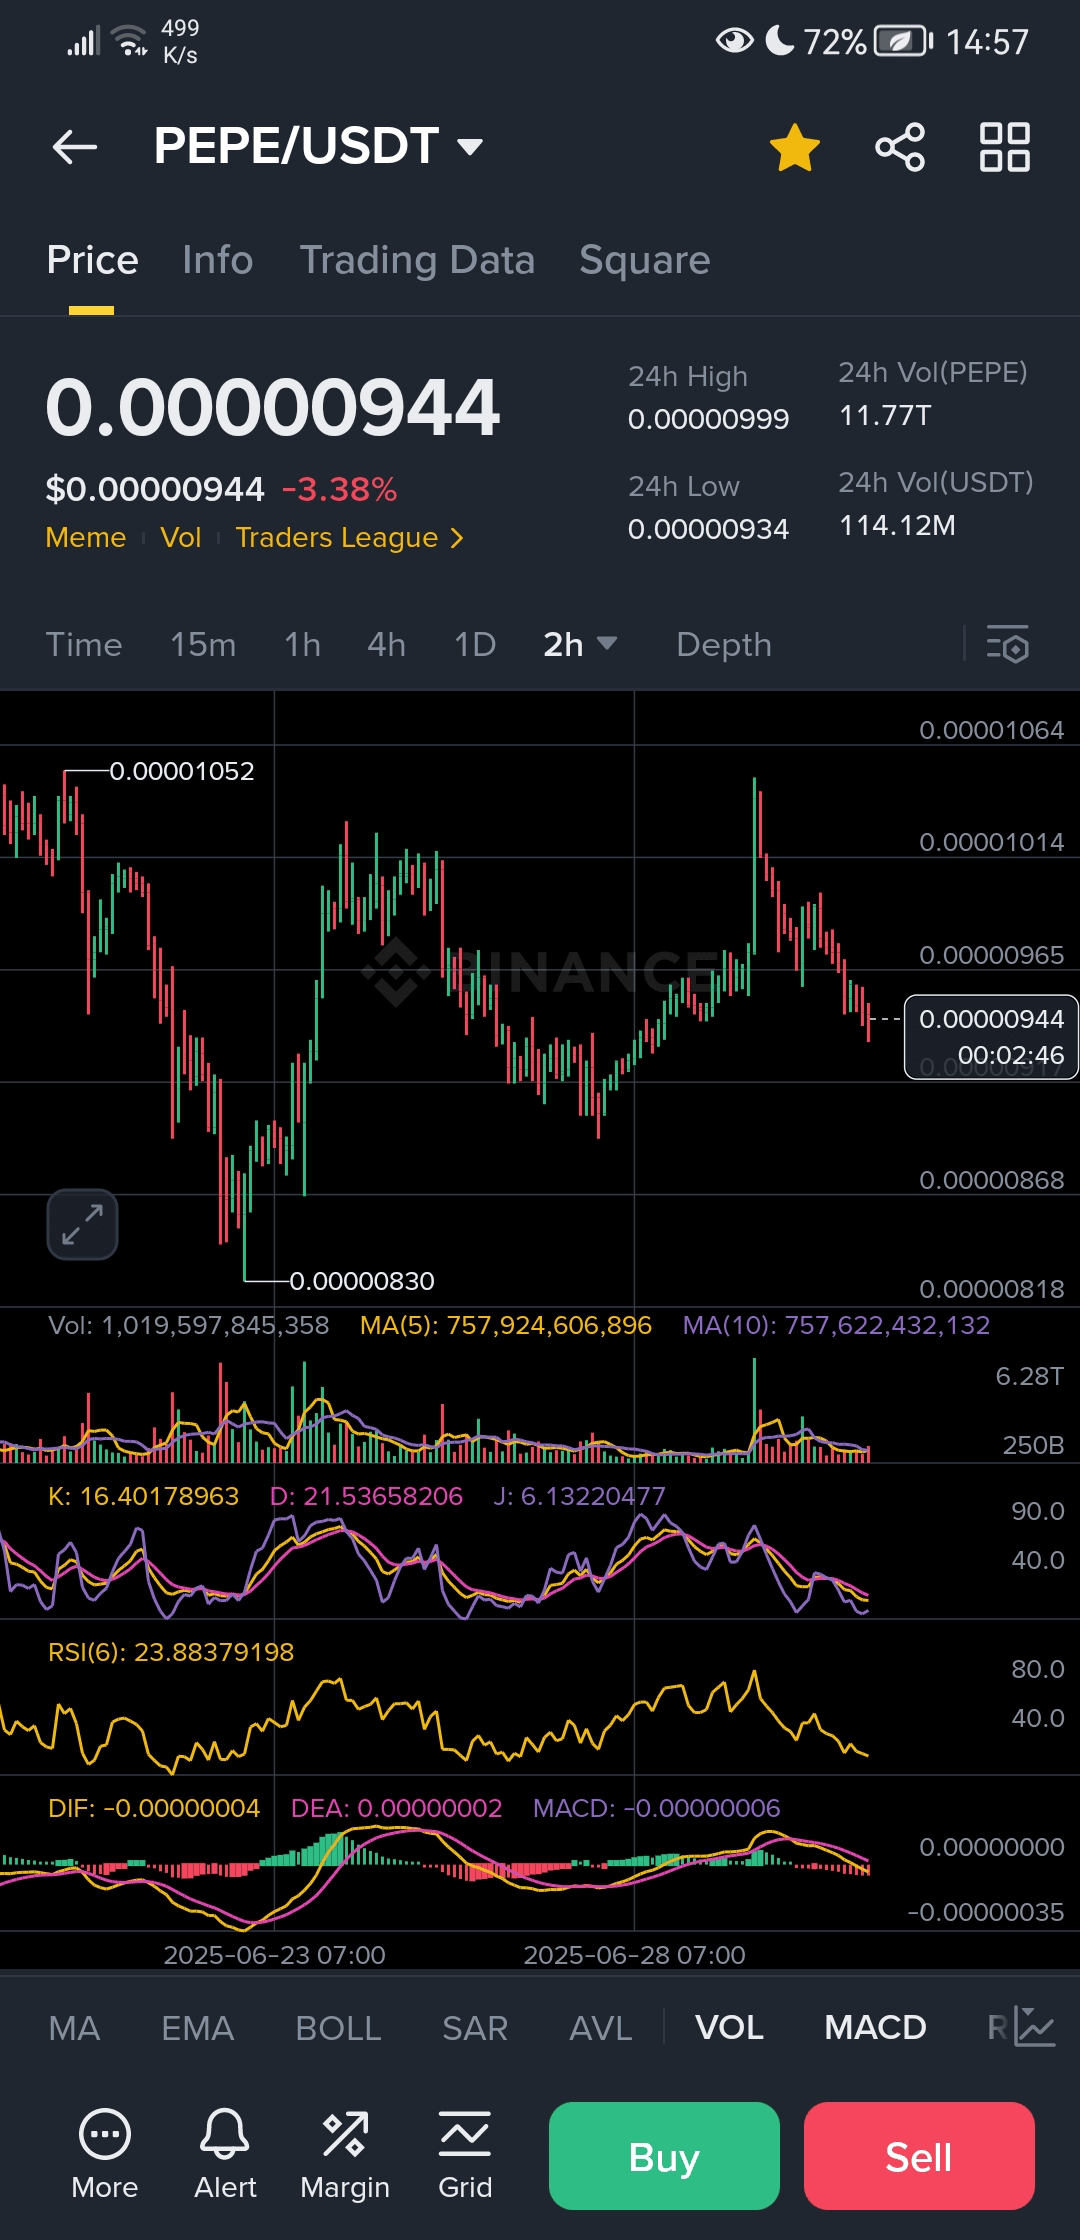Toggle the VOL indicator off
This screenshot has height=2240, width=1080.
click(x=729, y=2028)
